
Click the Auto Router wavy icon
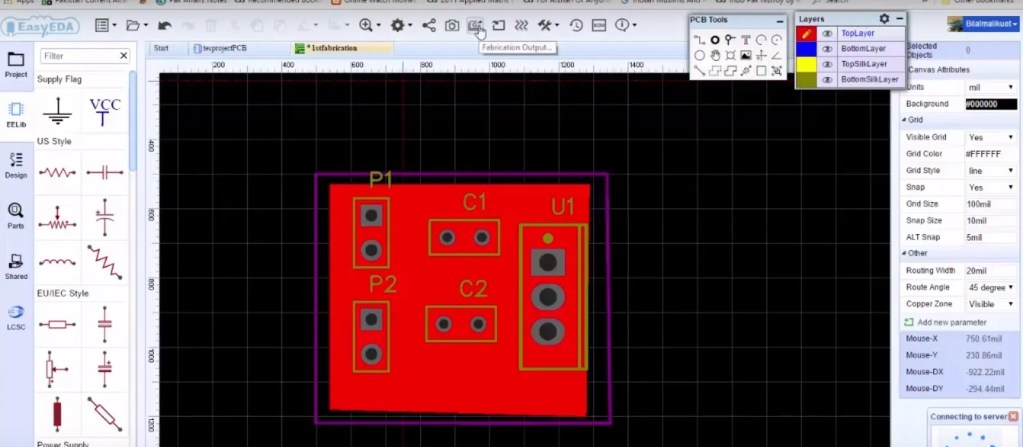tap(521, 25)
